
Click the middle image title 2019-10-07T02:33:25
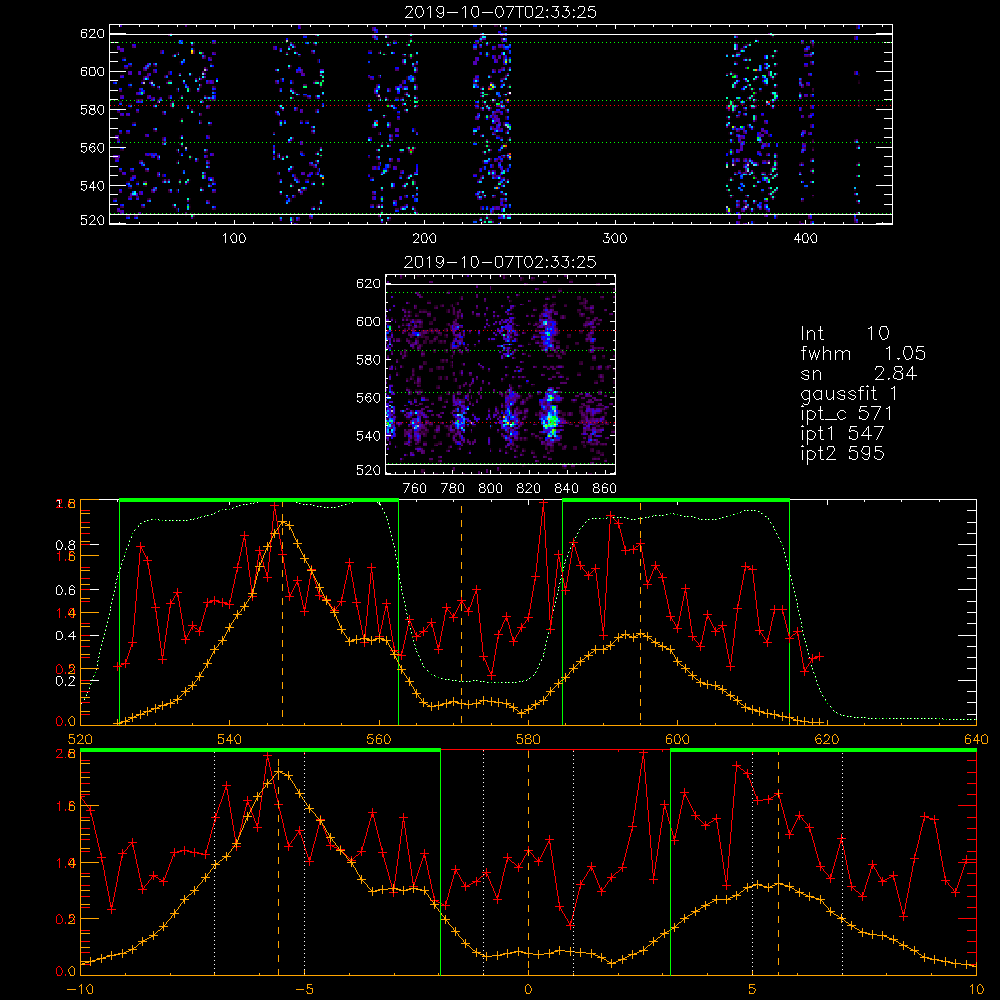click(501, 262)
